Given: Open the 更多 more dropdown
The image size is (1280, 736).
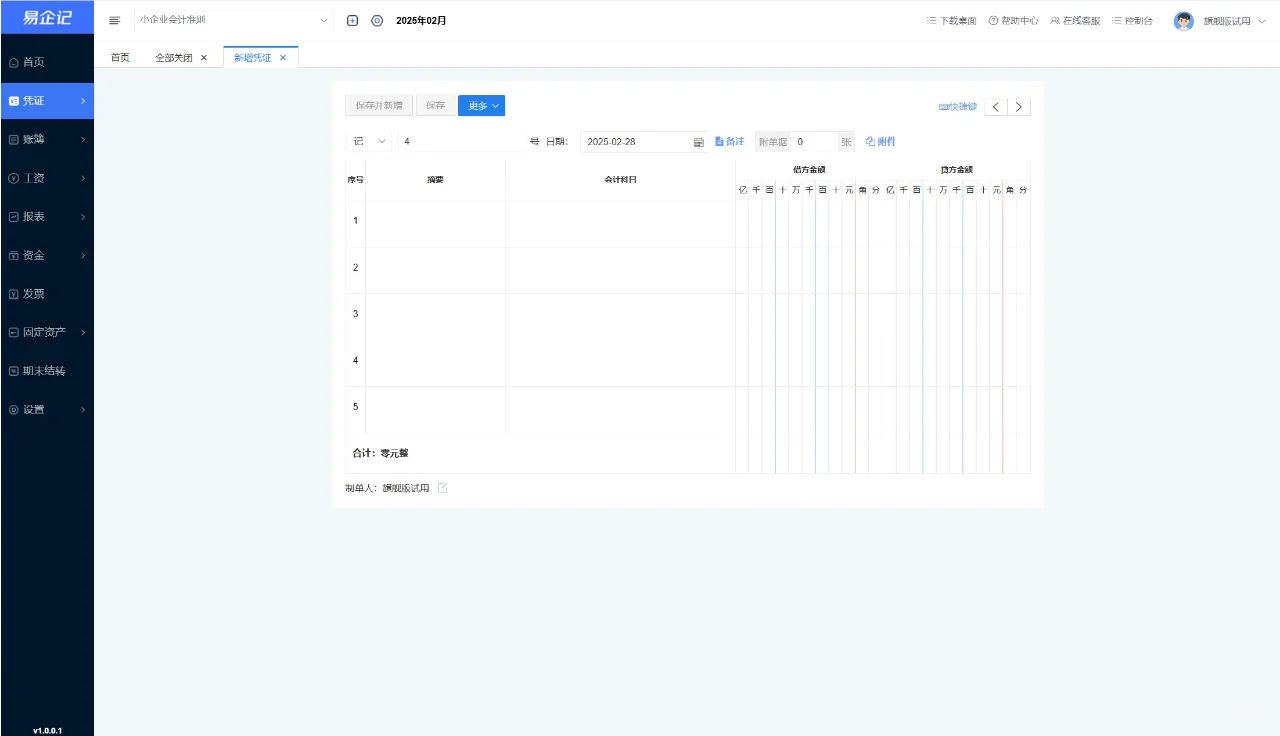Looking at the screenshot, I should (x=481, y=105).
